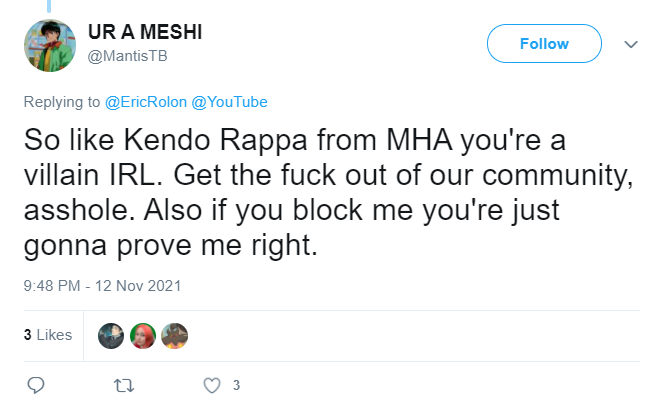Screen dimensions: 660x408
Task: View the red-haired liker's avatar
Action: point(143,336)
